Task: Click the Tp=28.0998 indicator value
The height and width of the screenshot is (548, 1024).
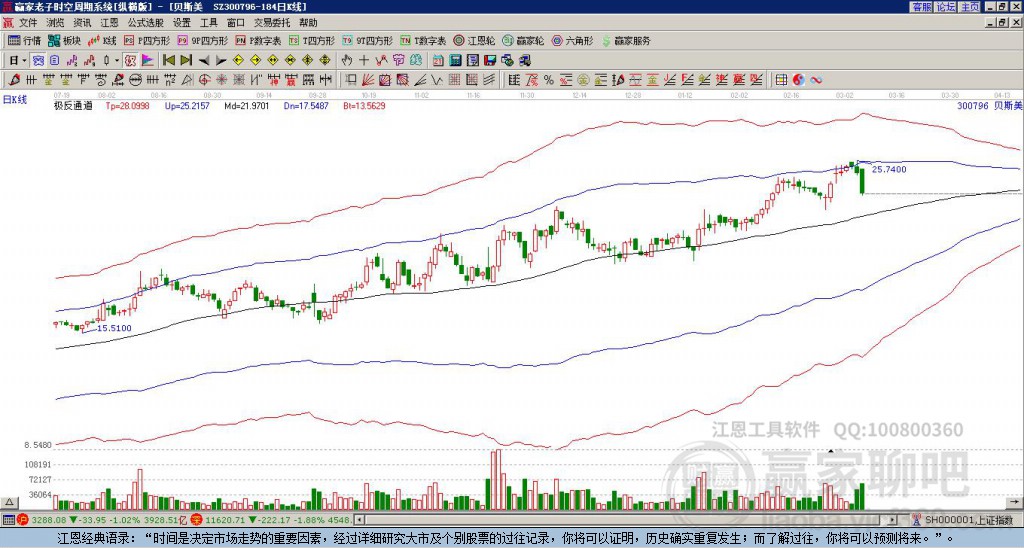Action: click(x=127, y=105)
